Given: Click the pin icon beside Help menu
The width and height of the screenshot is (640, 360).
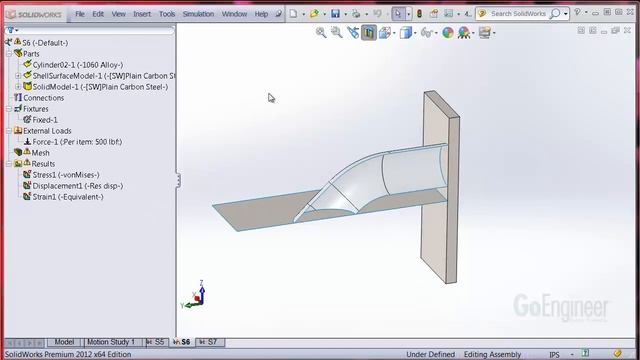Looking at the screenshot, I should [278, 14].
